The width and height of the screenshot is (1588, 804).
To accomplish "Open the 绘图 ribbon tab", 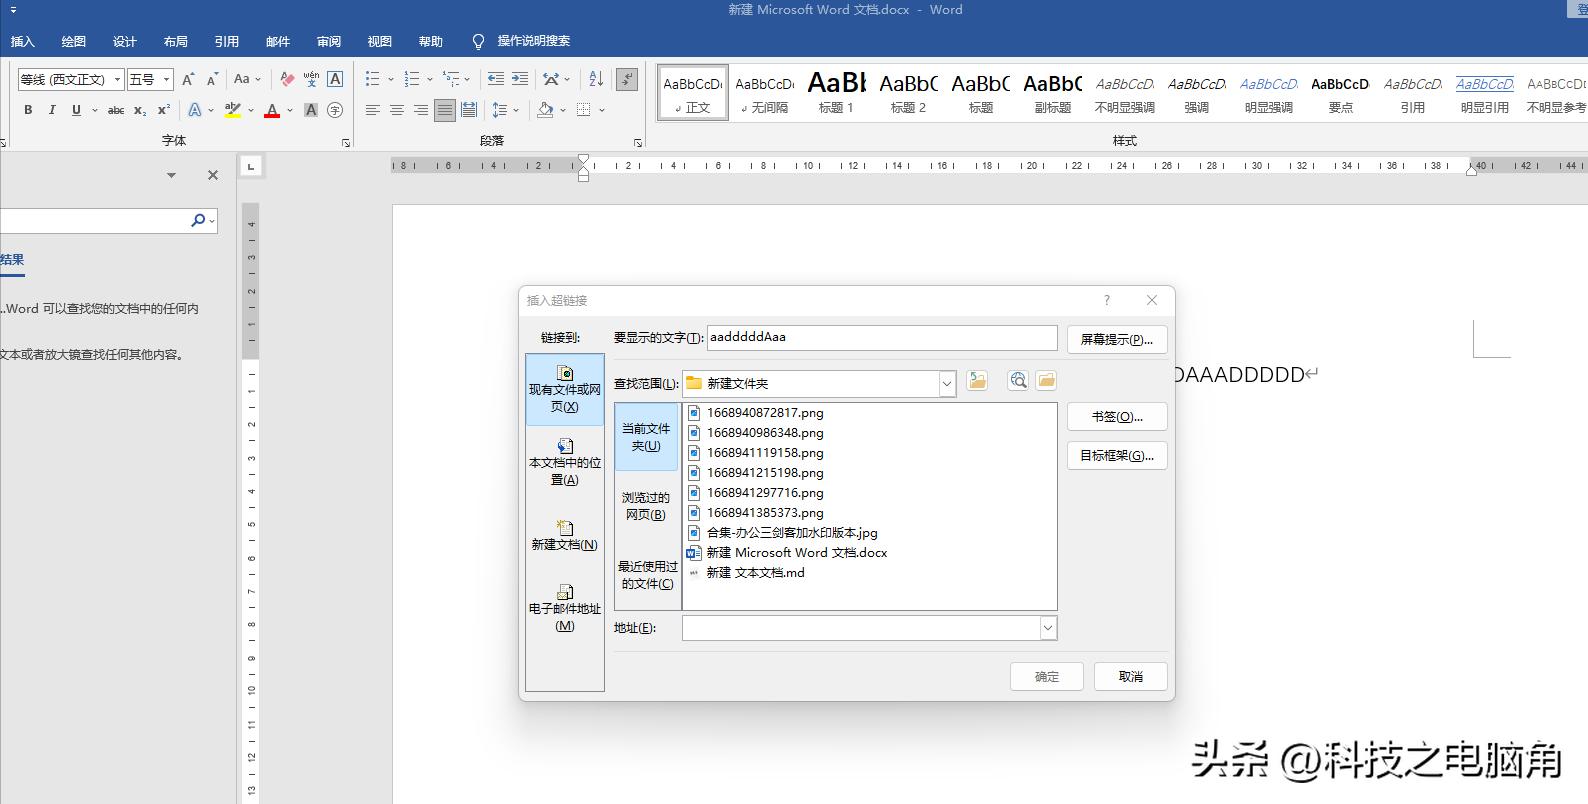I will (x=73, y=41).
